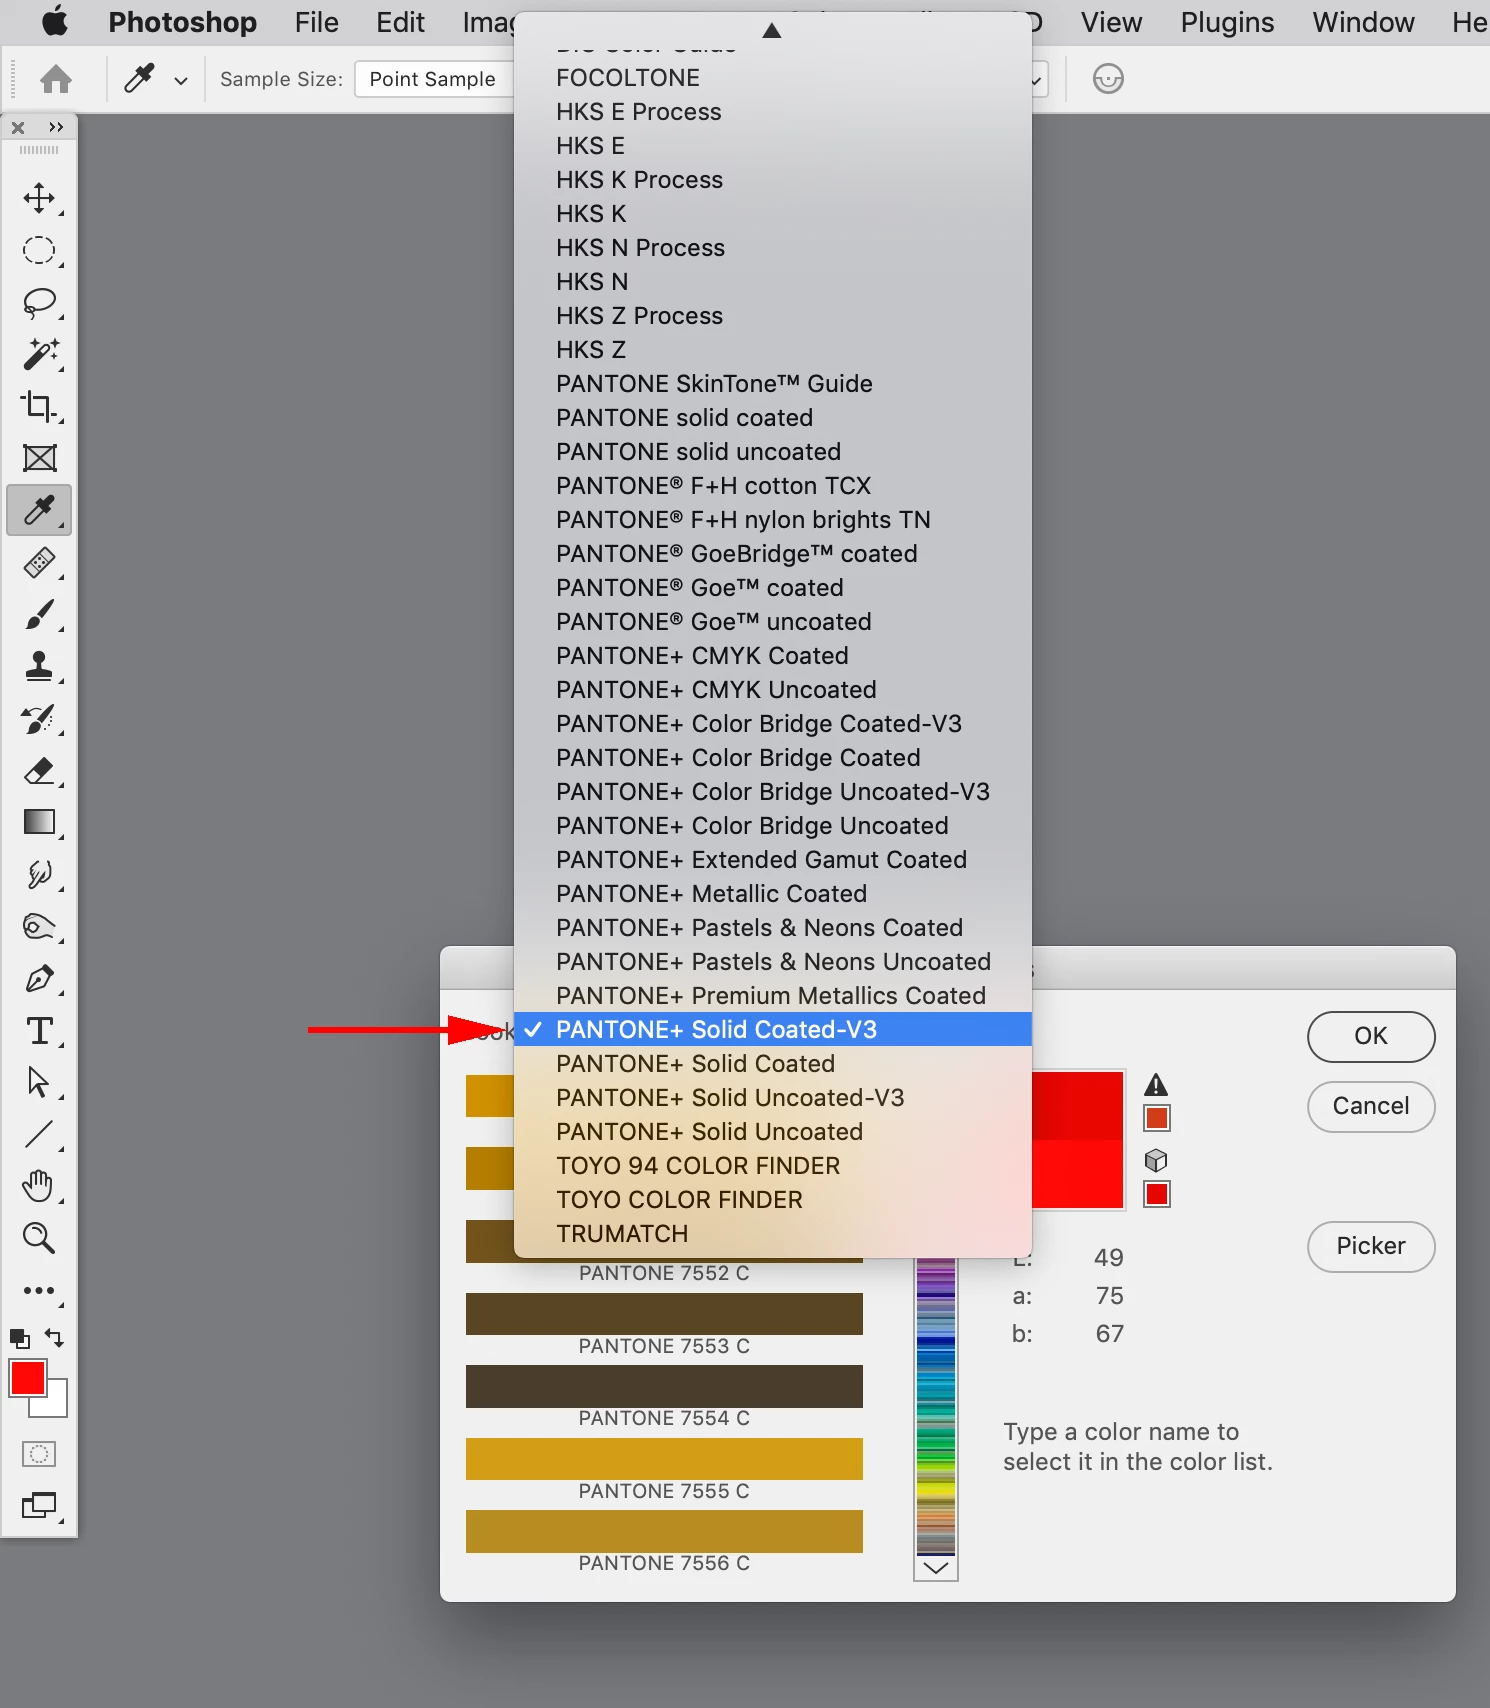Select the Move tool

[39, 198]
